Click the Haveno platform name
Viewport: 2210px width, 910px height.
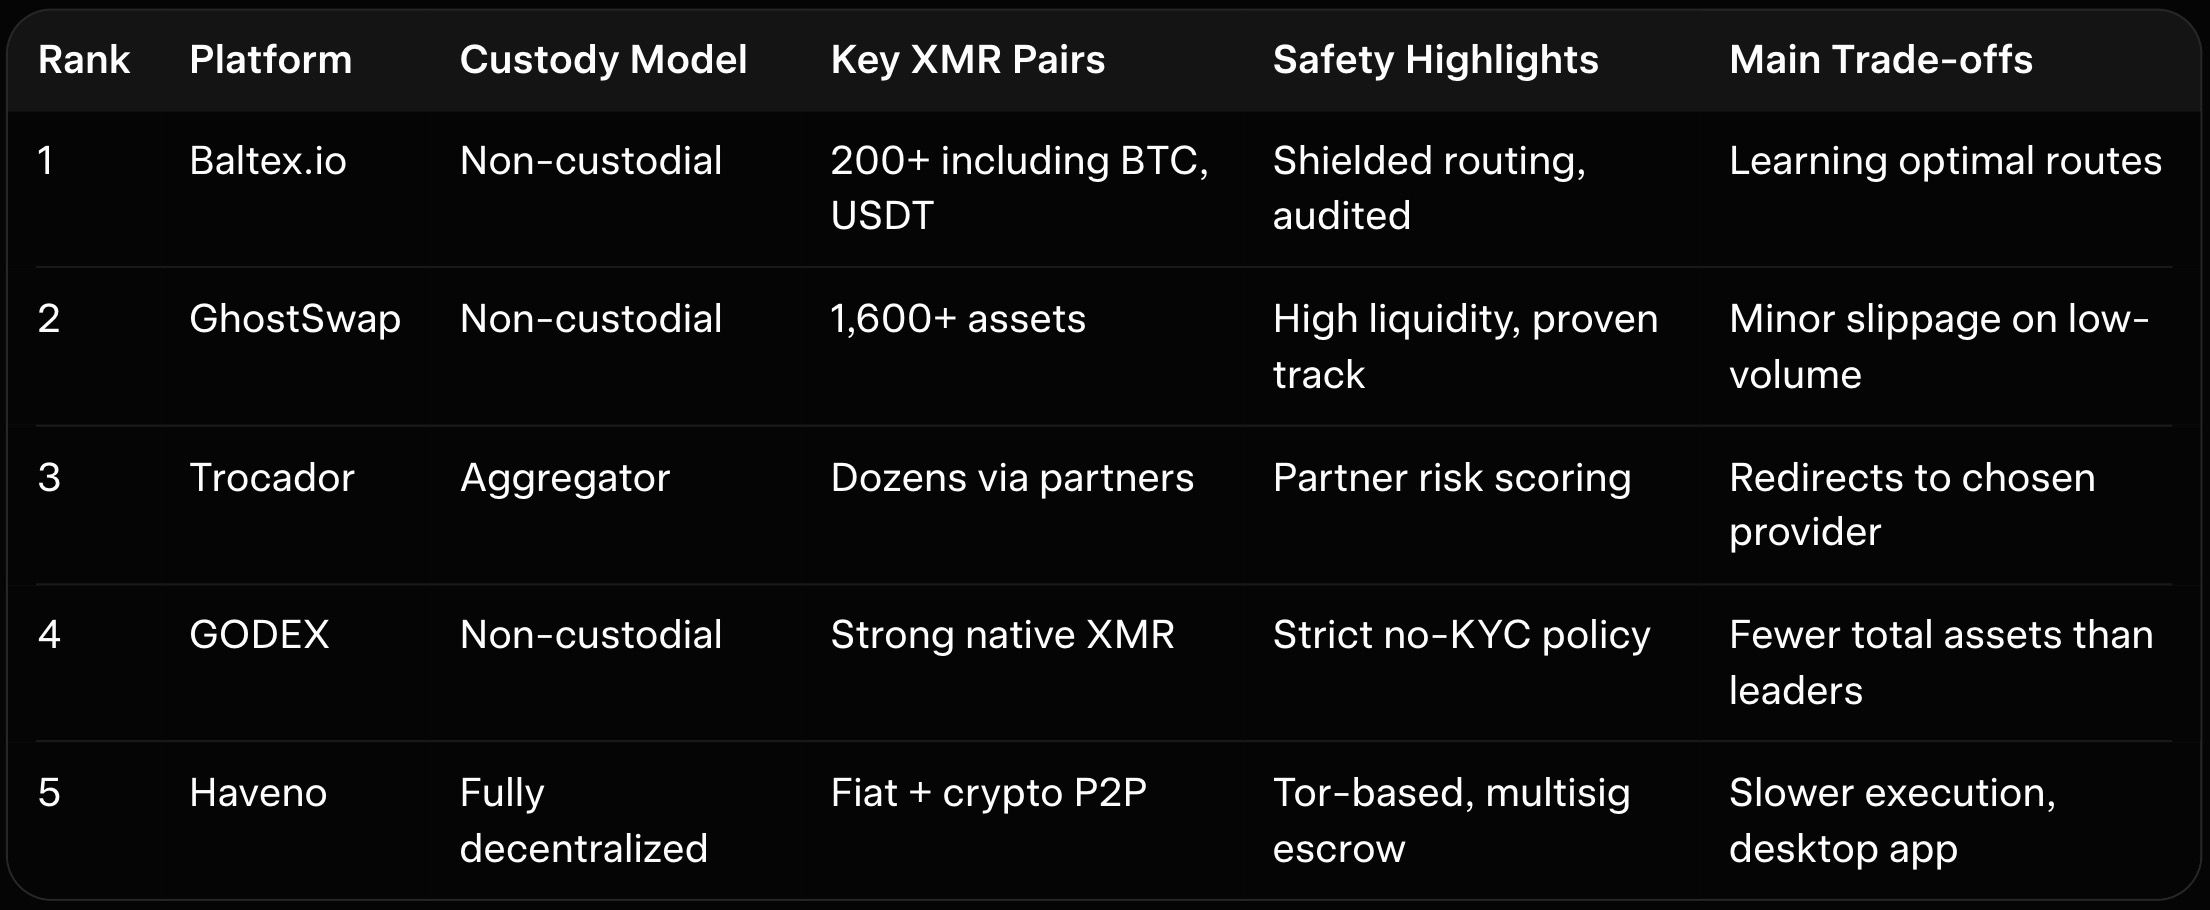[257, 793]
